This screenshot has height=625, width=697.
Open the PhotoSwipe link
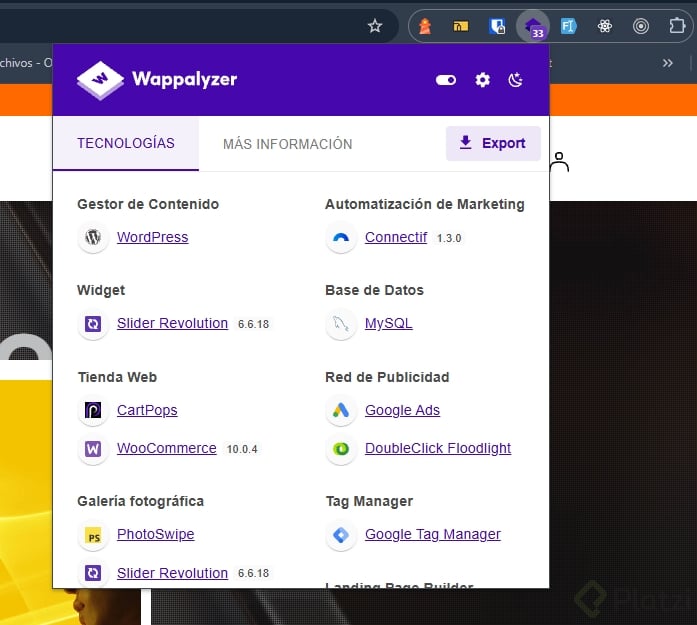point(156,534)
